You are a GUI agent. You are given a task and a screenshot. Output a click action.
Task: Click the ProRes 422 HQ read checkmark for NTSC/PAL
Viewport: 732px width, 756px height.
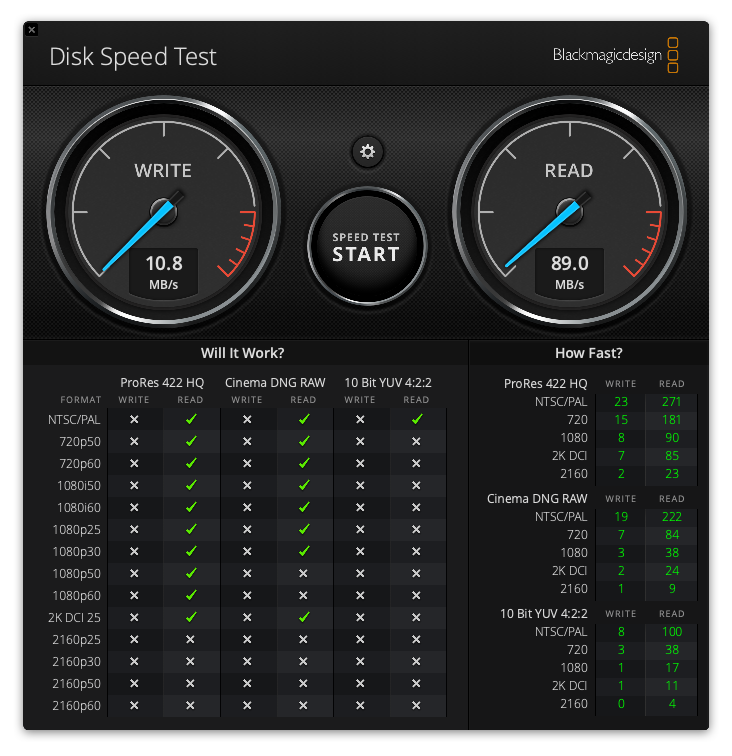click(191, 419)
